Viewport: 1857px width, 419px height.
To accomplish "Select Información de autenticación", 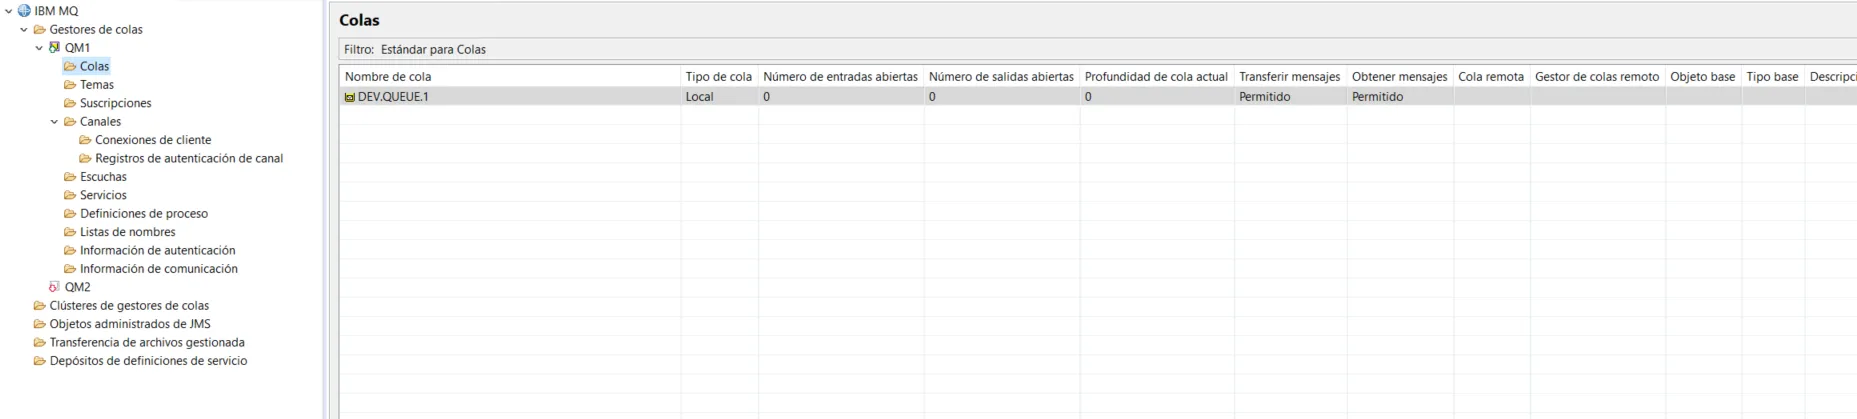I will click(x=158, y=251).
